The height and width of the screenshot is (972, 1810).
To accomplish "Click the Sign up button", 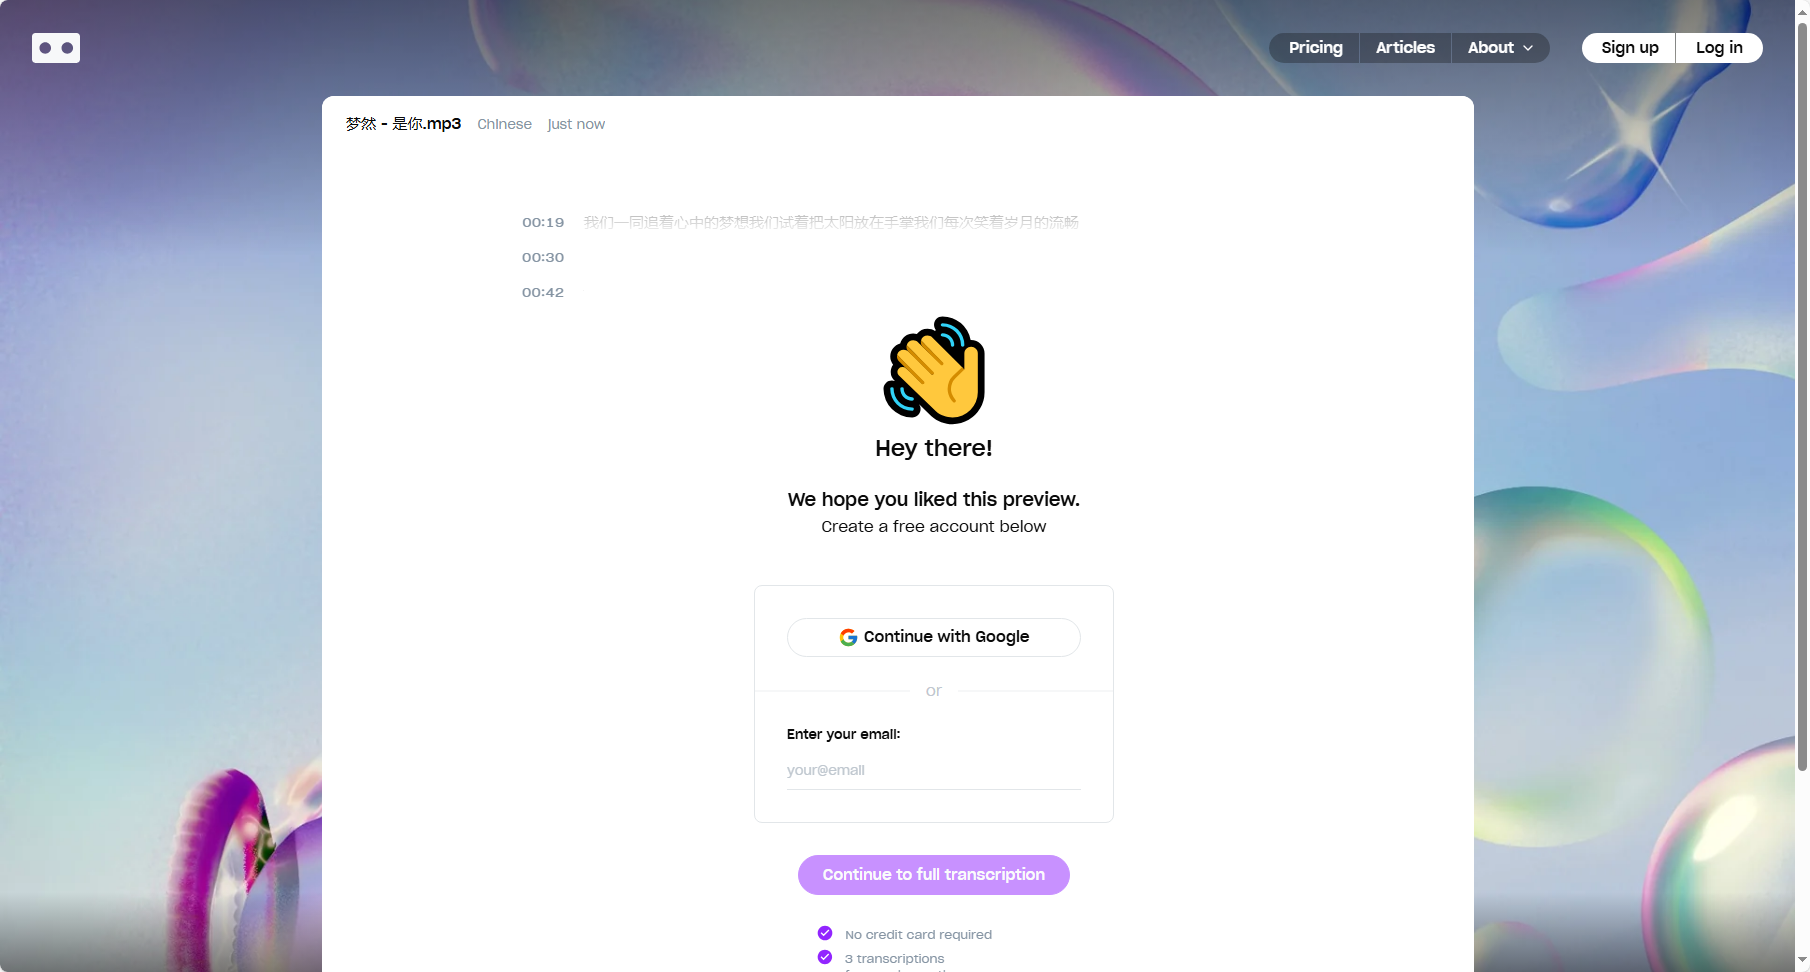I will (1629, 48).
